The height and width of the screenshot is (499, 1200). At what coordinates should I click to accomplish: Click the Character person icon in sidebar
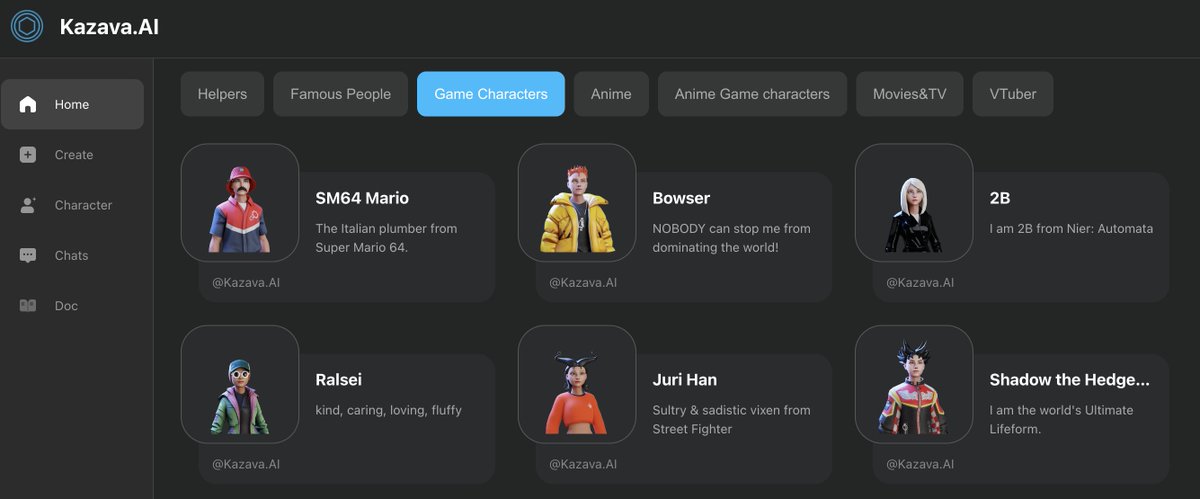pyautogui.click(x=28, y=205)
